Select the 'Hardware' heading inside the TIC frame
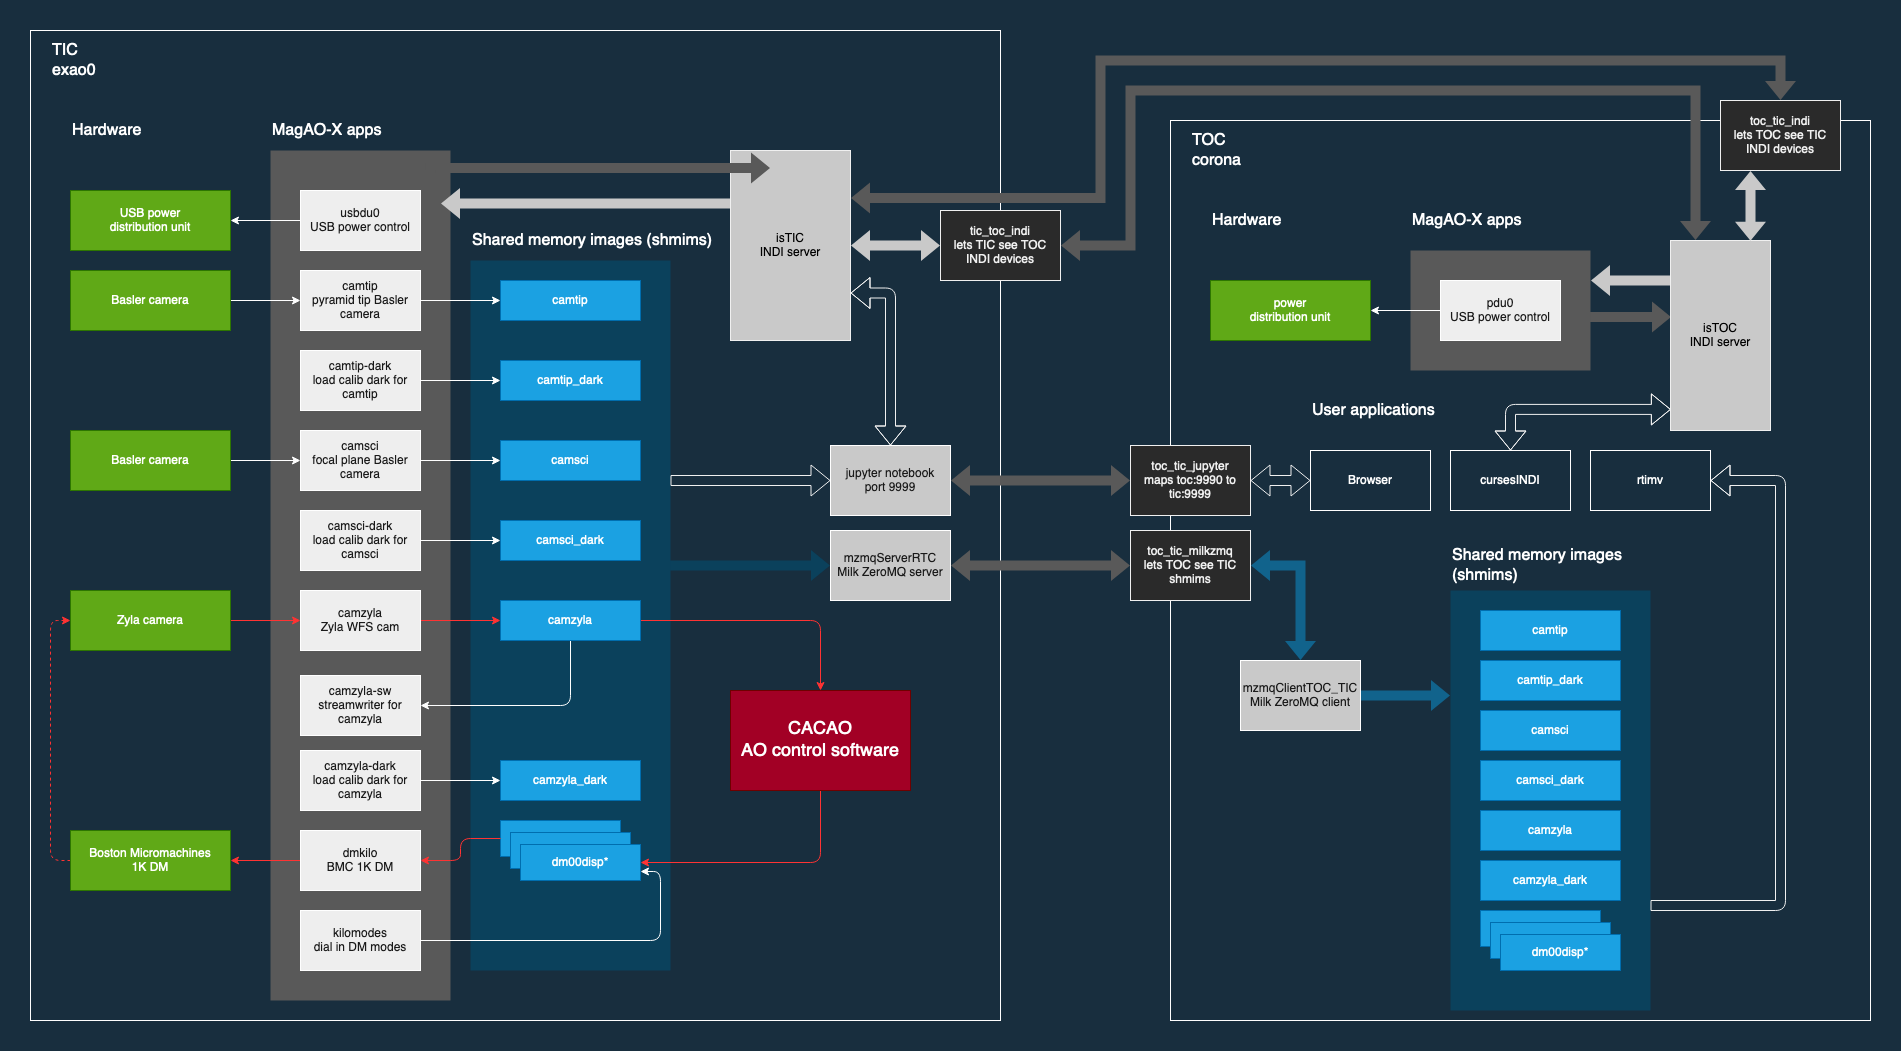The width and height of the screenshot is (1901, 1051). pos(106,129)
